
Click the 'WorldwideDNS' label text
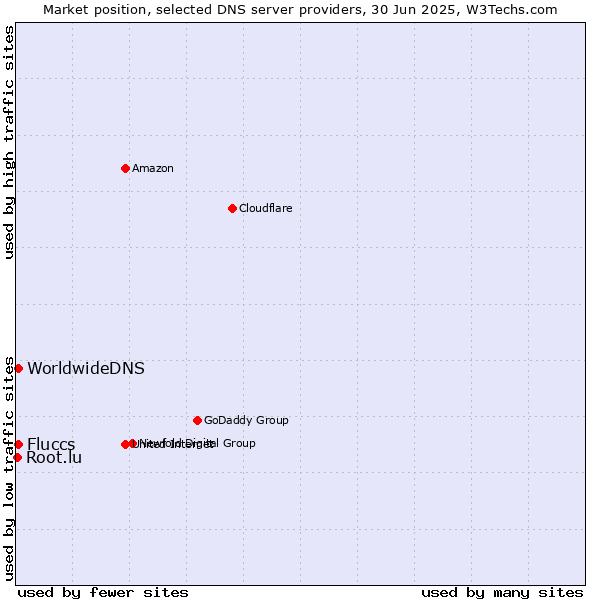pyautogui.click(x=86, y=368)
